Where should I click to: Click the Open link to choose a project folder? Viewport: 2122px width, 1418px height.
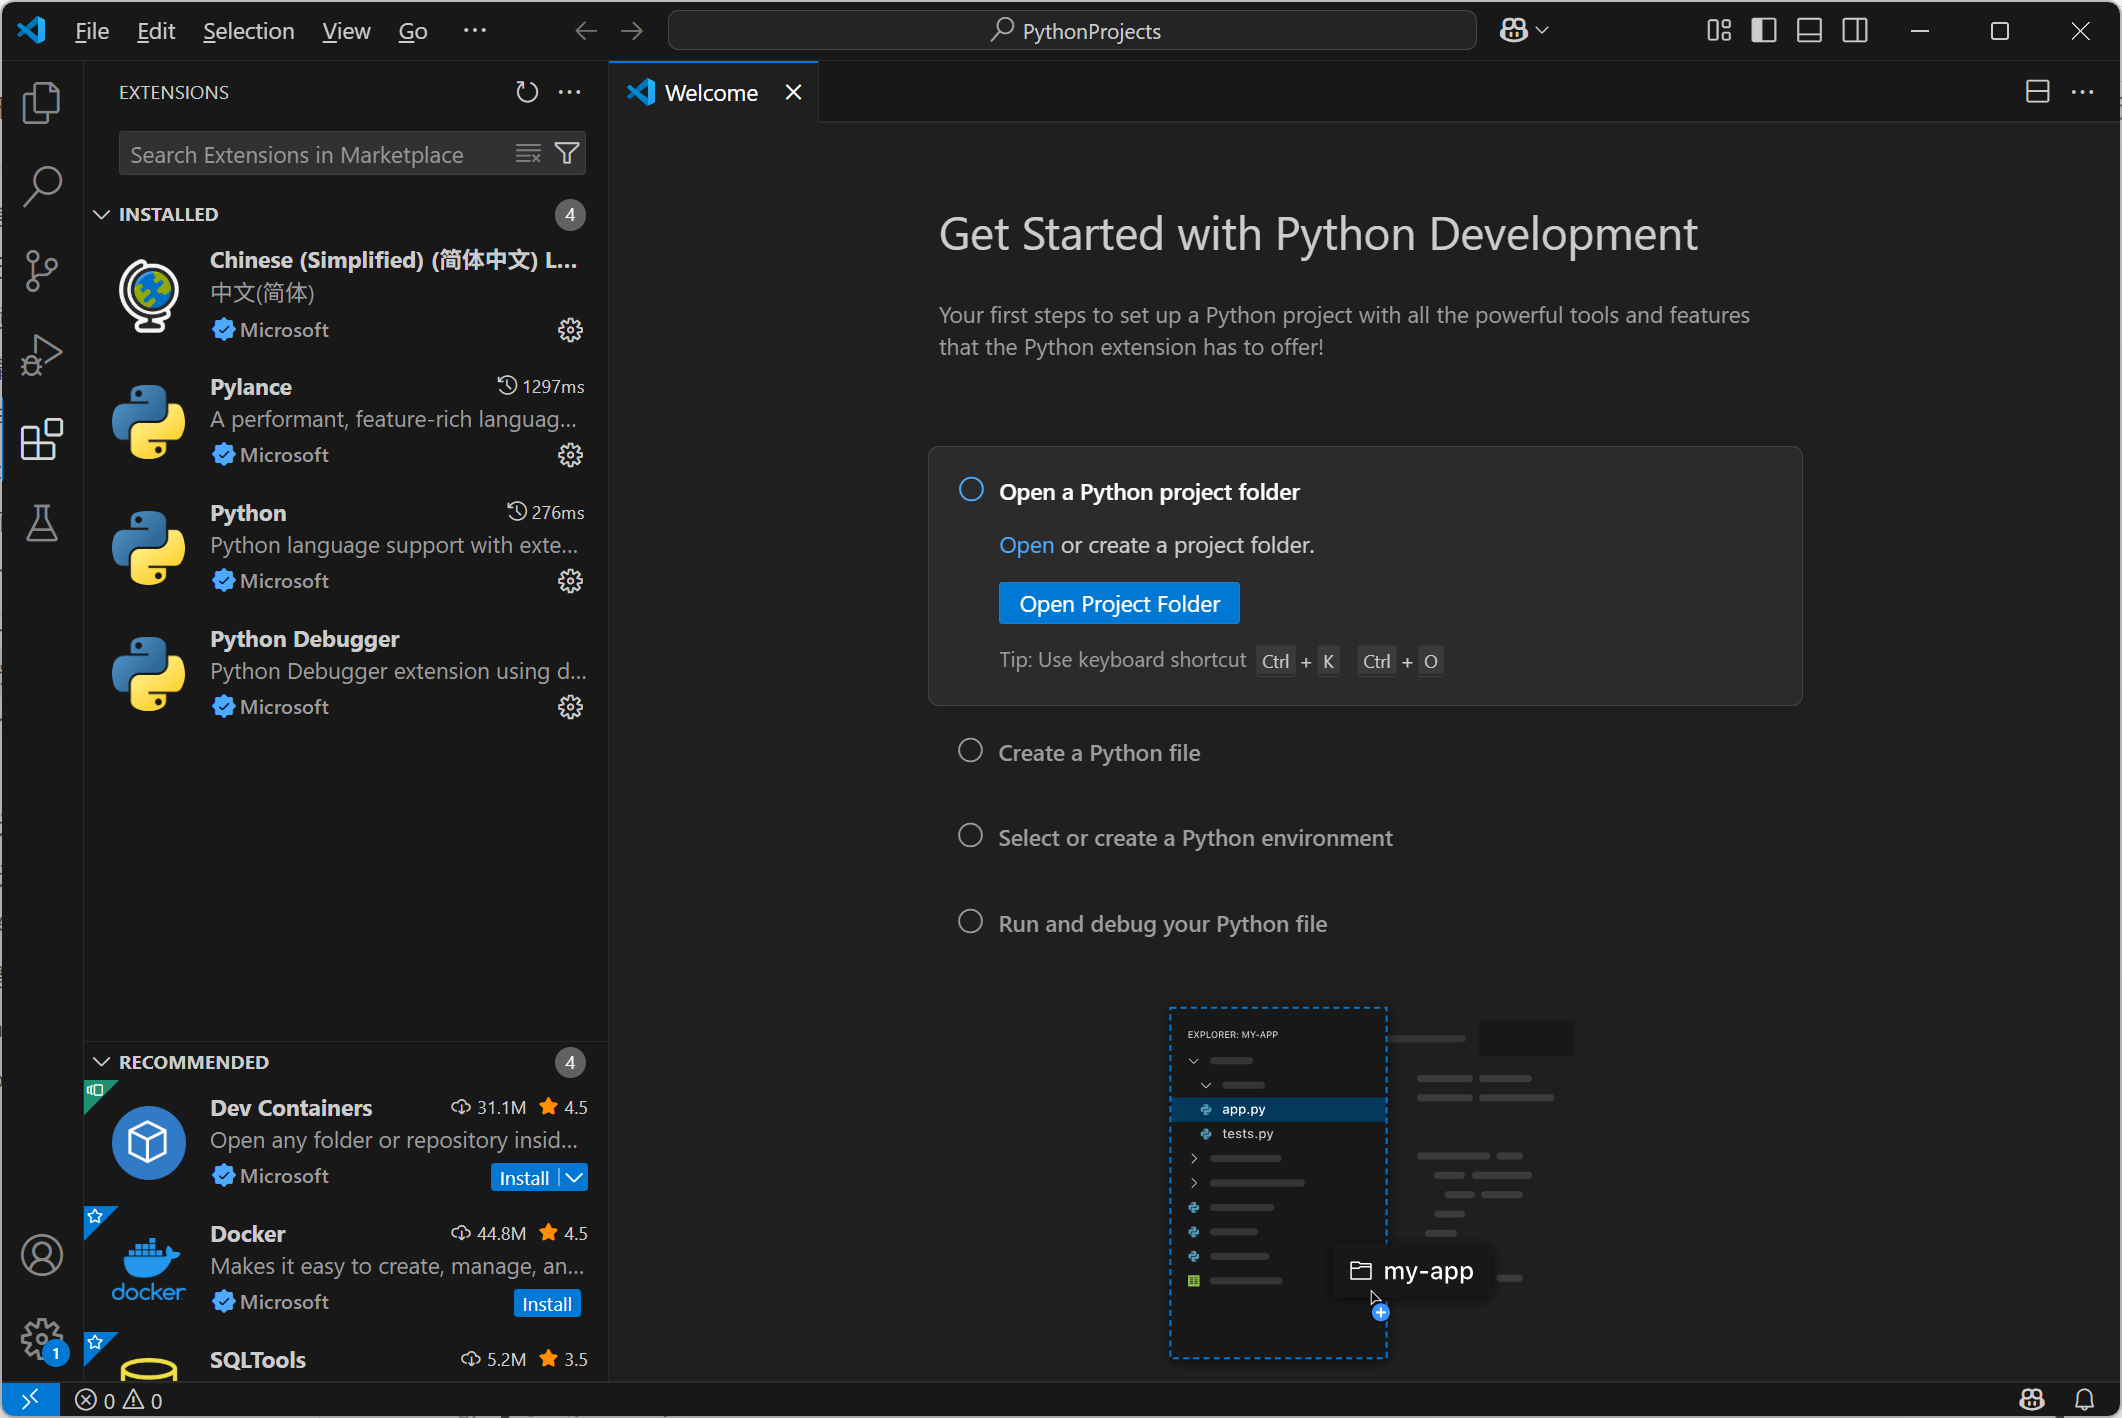click(x=1025, y=545)
